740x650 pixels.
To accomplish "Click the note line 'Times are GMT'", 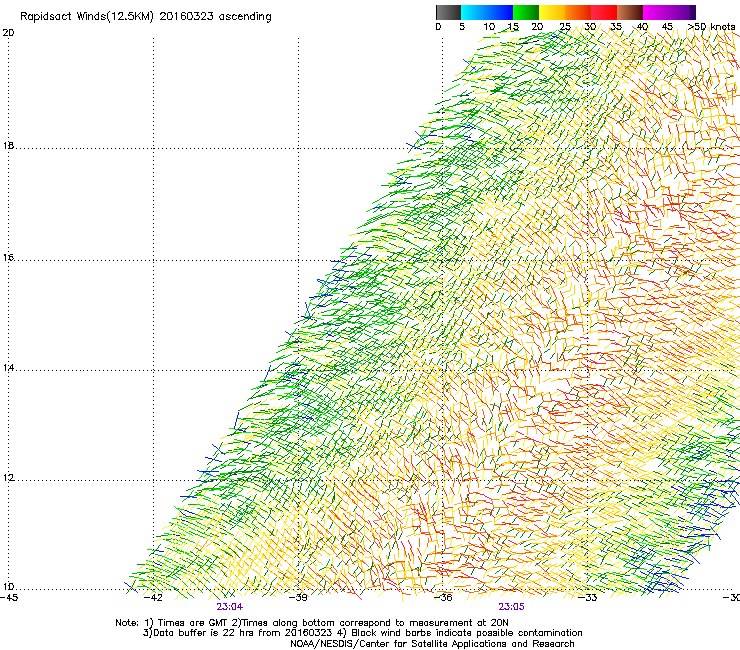I will (193, 623).
